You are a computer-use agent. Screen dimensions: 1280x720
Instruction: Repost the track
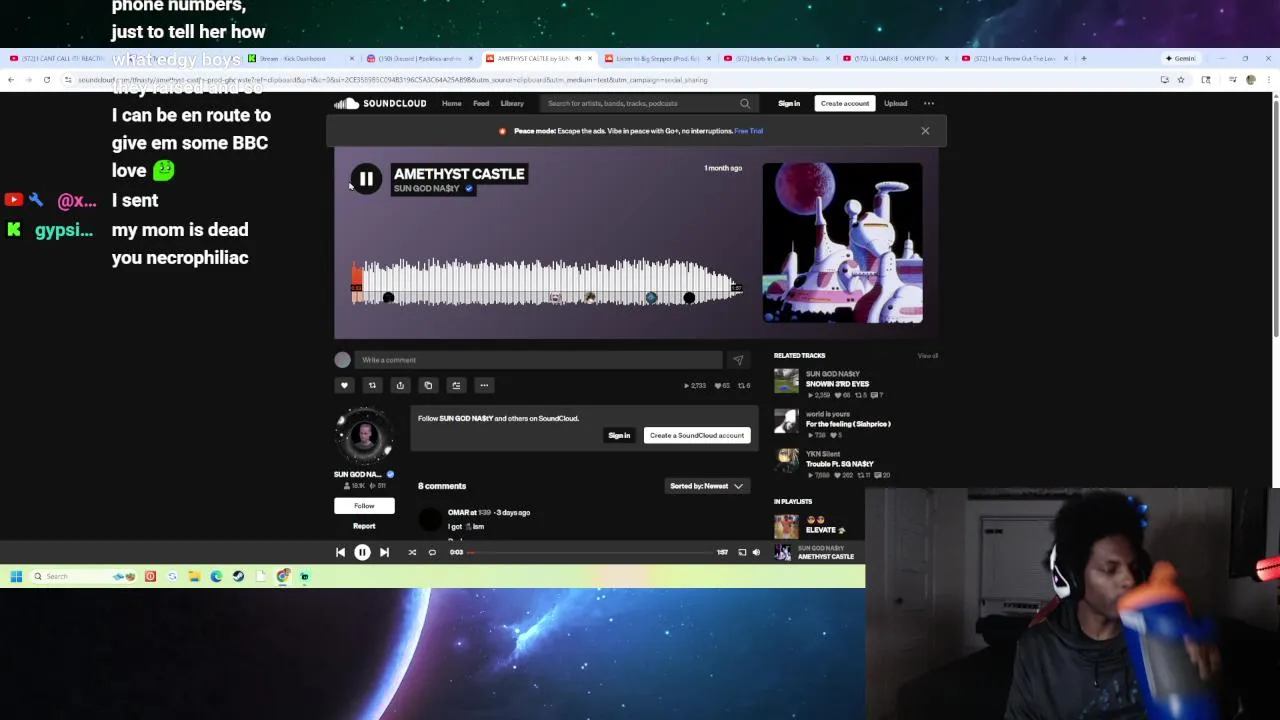[372, 385]
